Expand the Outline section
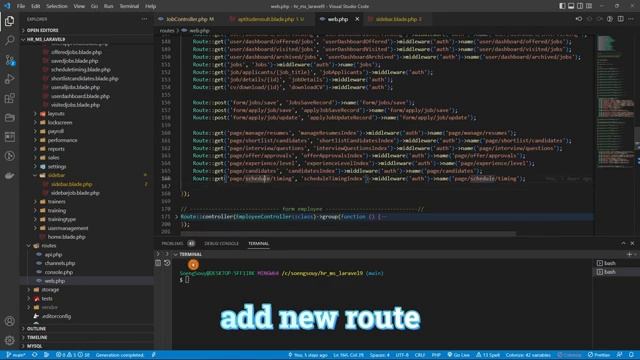This screenshot has height=360, width=640. 36,329
